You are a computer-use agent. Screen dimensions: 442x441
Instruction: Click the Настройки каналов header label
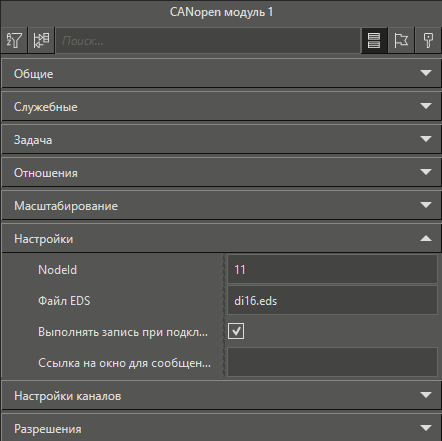(68, 396)
